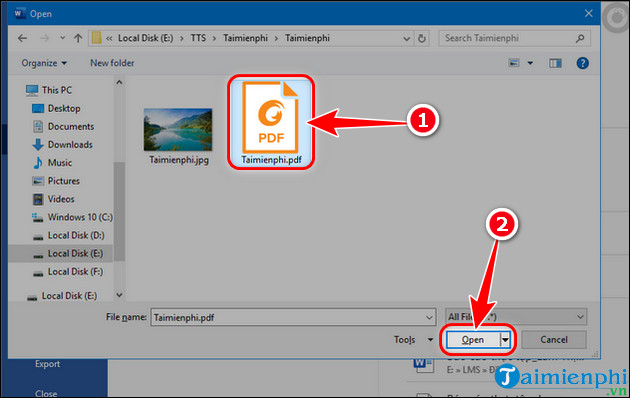630x398 pixels.
Task: Open Music in the navigation pane
Action: [52, 163]
